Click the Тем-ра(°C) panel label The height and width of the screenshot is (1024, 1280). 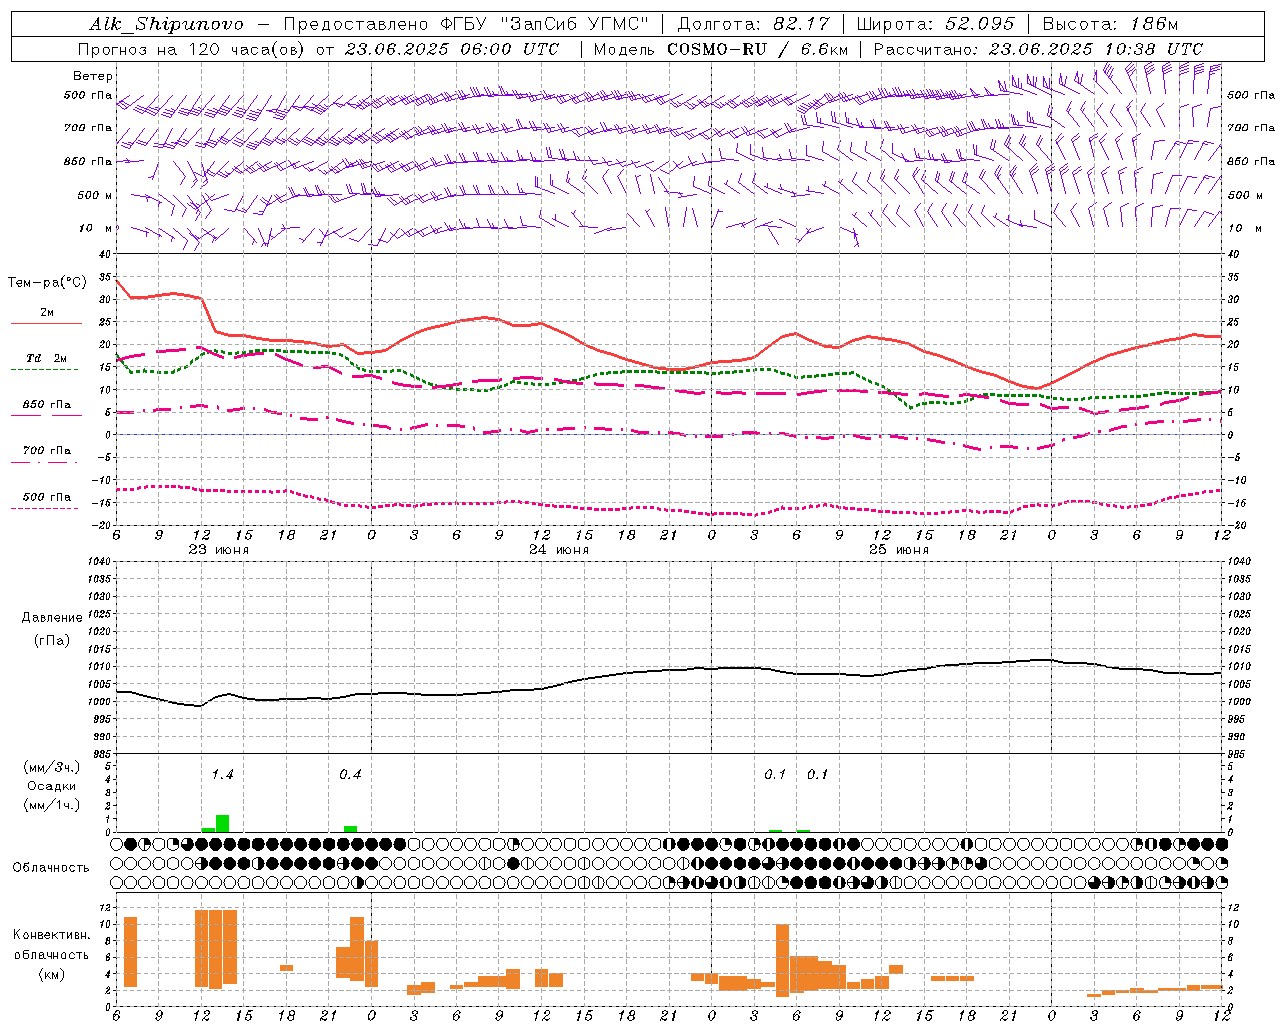tap(47, 283)
